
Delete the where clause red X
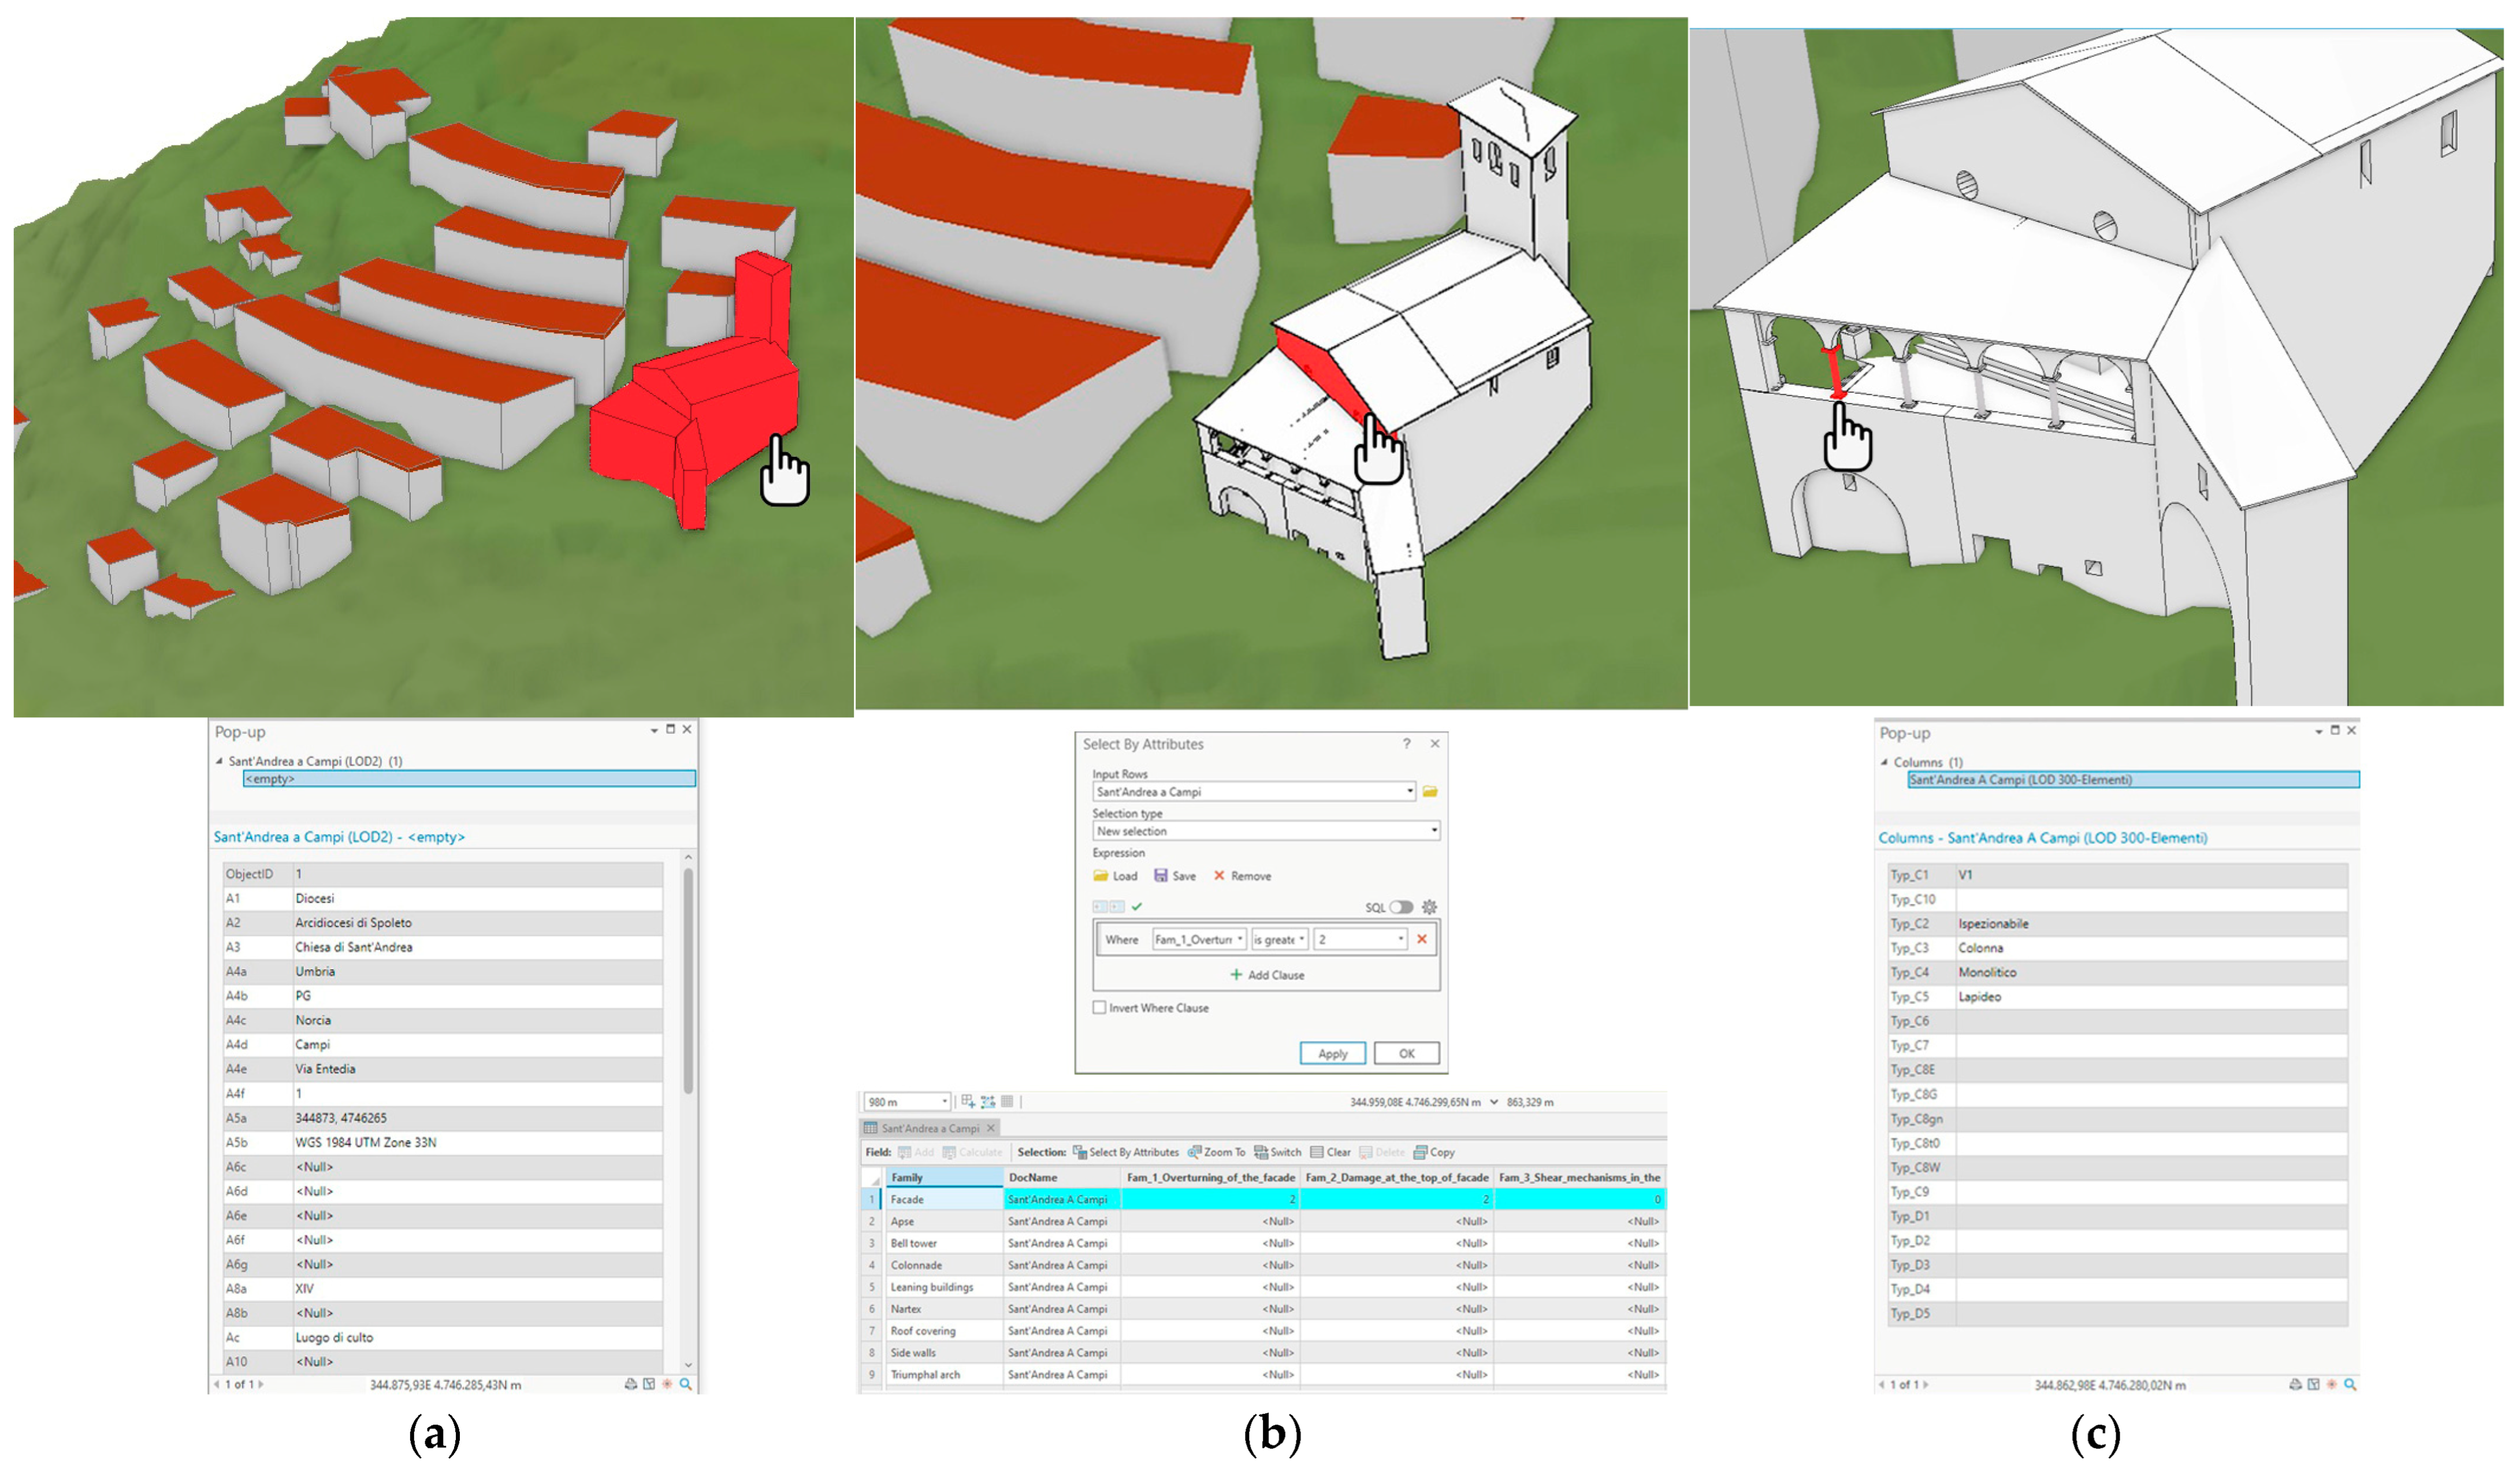[1421, 939]
